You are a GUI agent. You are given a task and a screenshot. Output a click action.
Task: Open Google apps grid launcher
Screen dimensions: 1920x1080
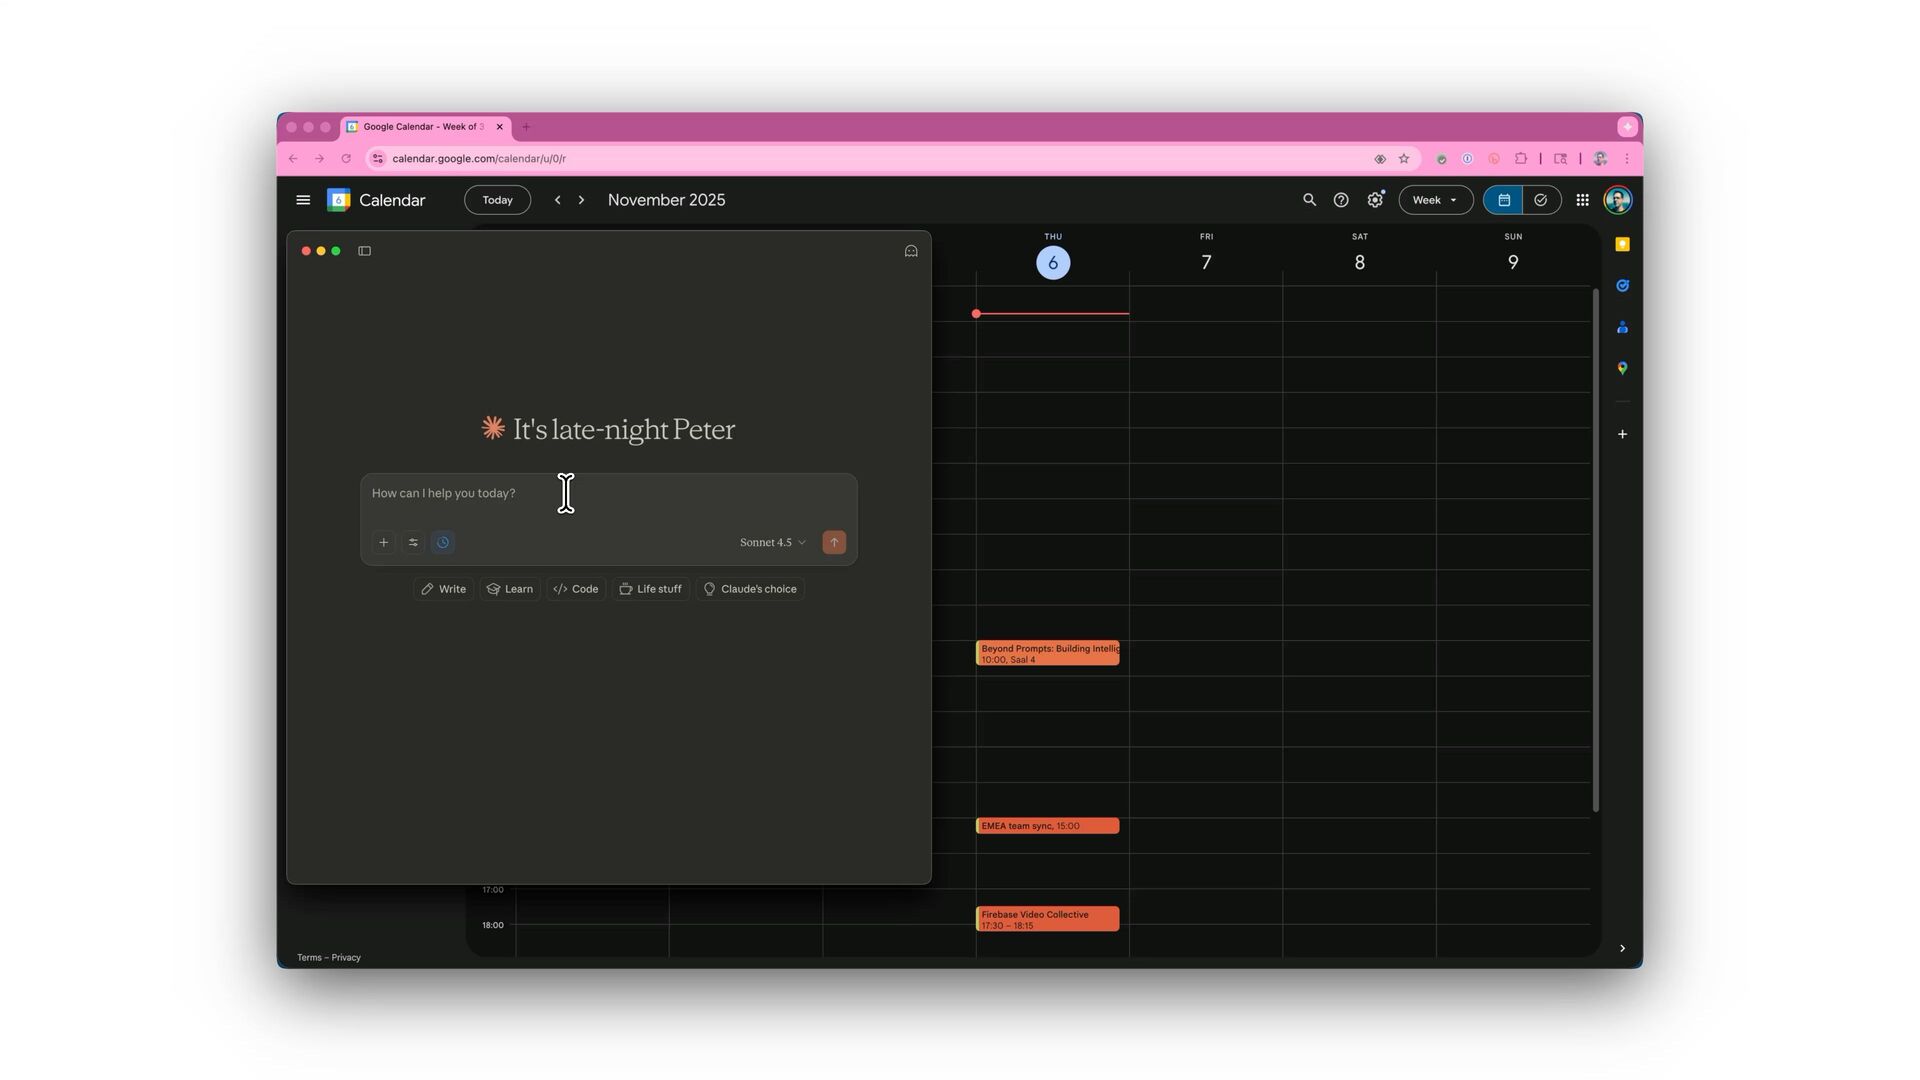[x=1582, y=200]
